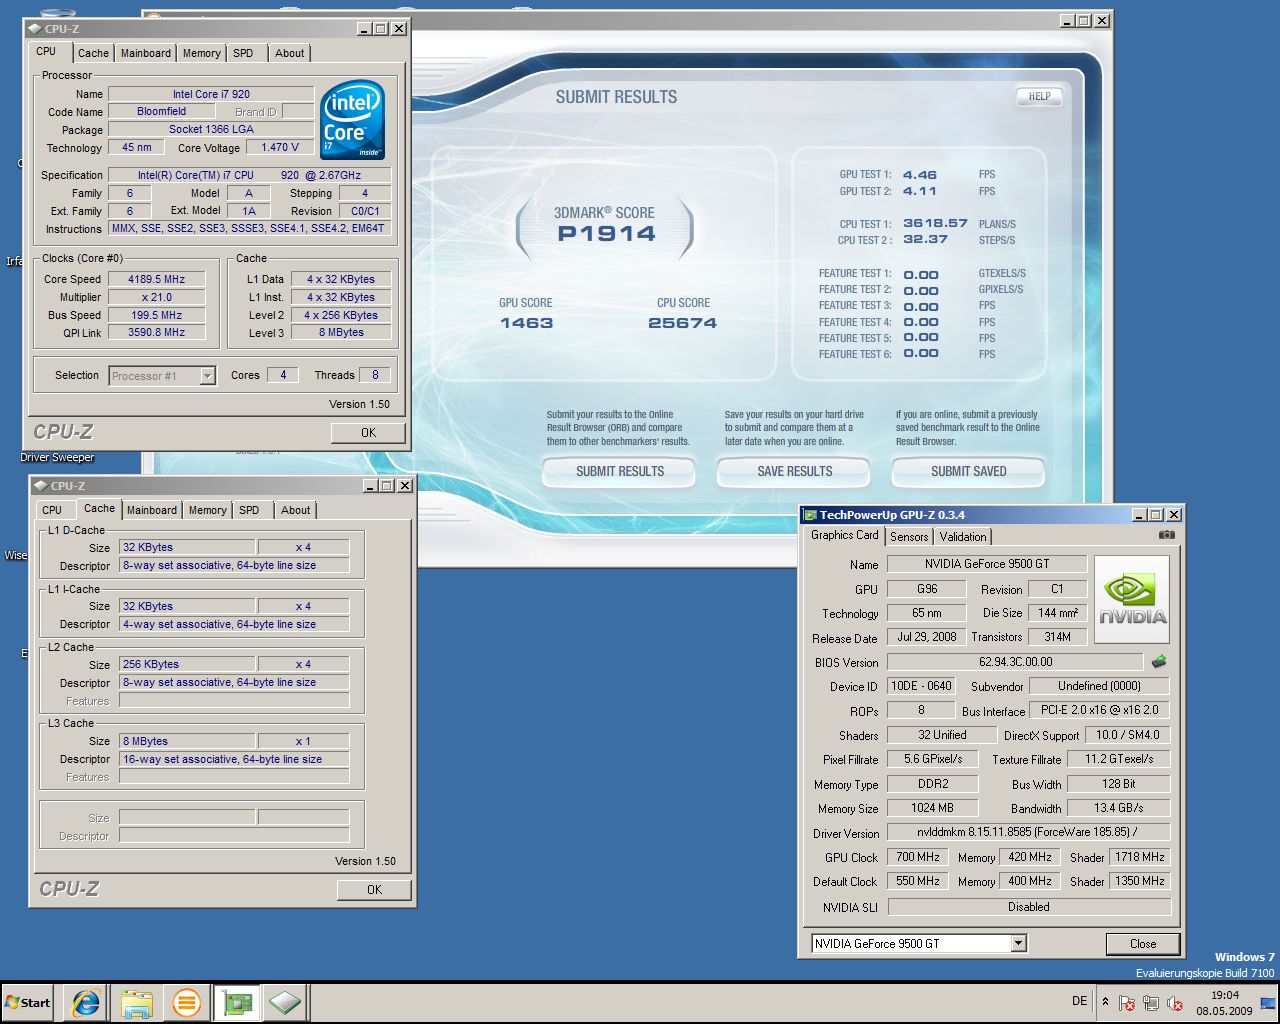Click the orange media player taskbar icon

point(187,1002)
